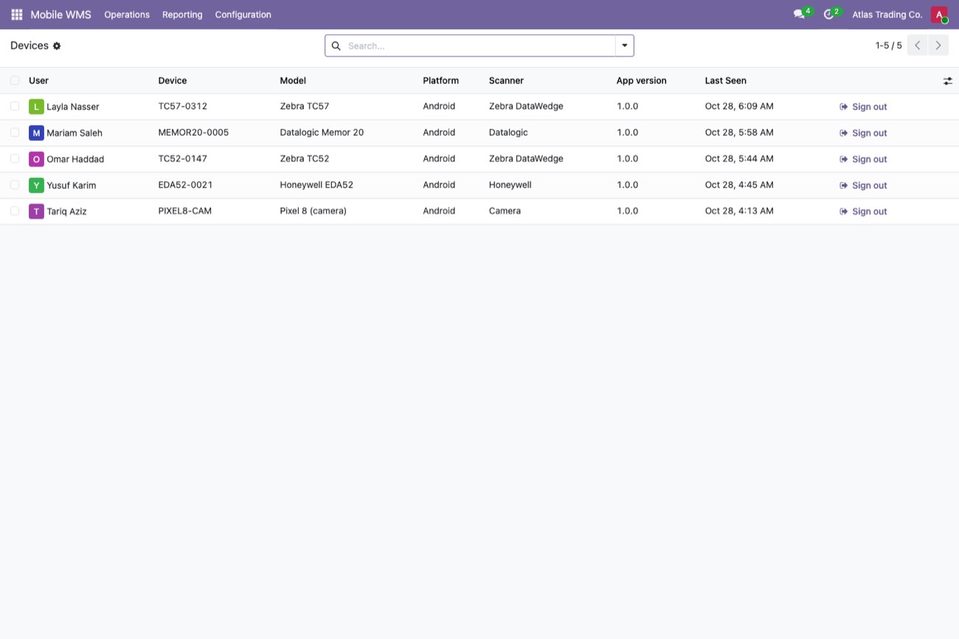Open the apps grid menu icon

pos(17,14)
